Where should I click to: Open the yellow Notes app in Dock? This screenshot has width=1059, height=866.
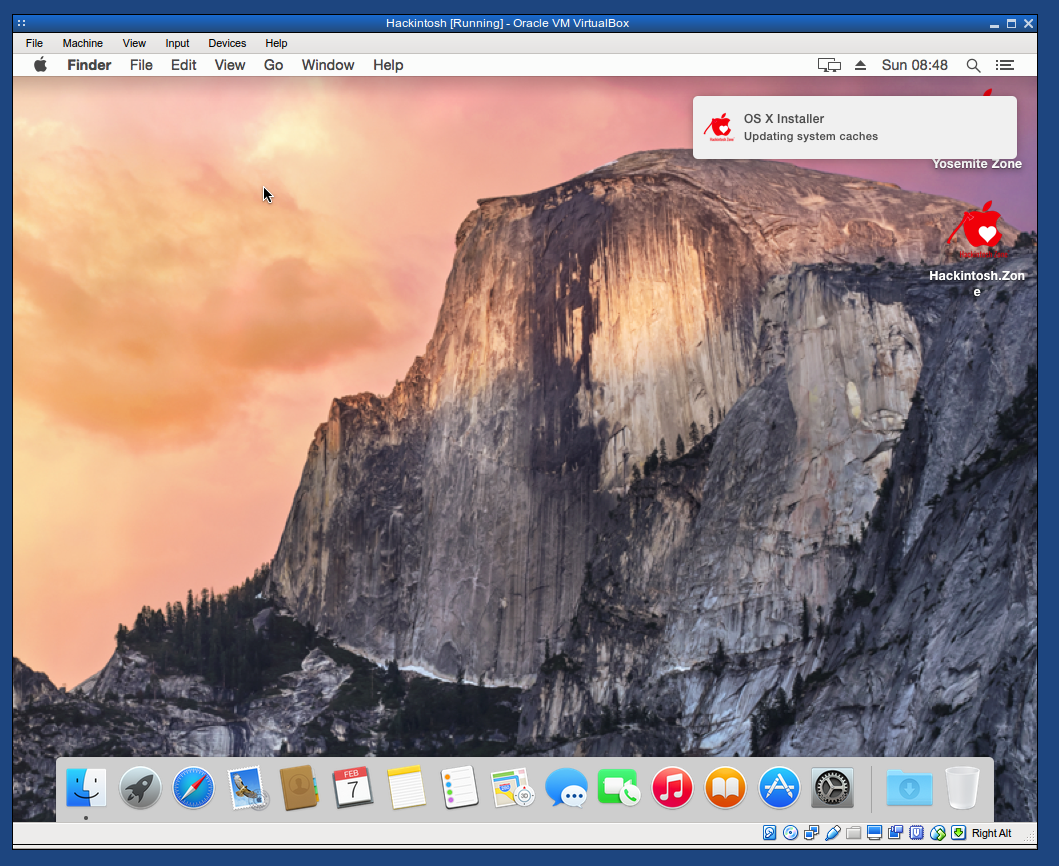pyautogui.click(x=407, y=787)
